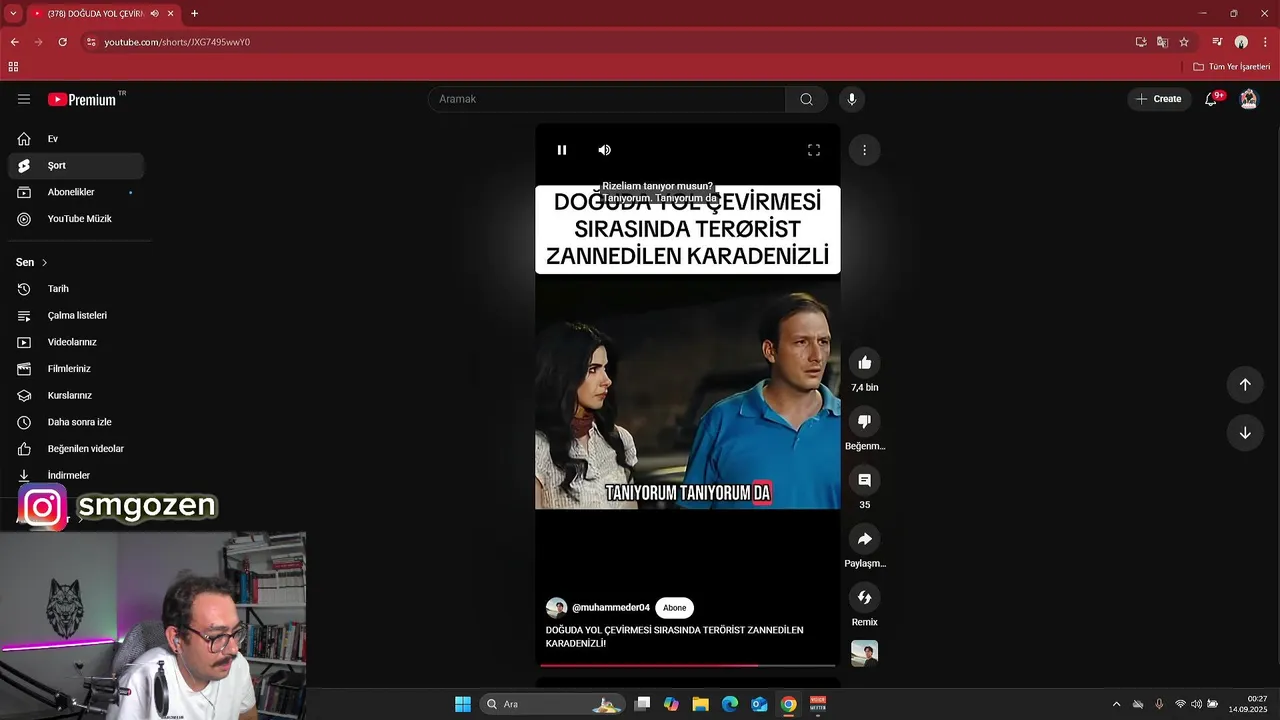Bookmark this page with star icon
This screenshot has width=1280, height=720.
pos(1184,42)
